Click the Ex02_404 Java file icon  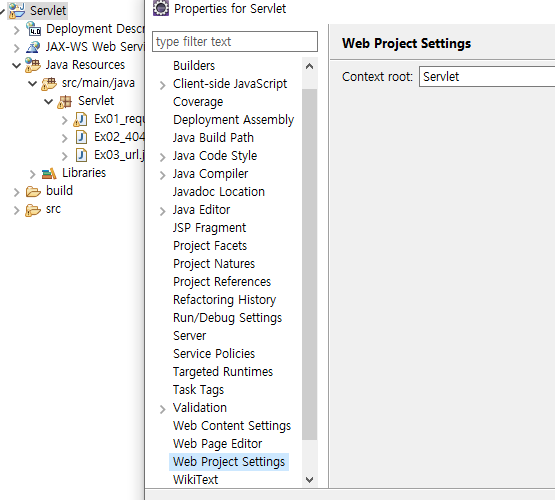tap(81, 137)
